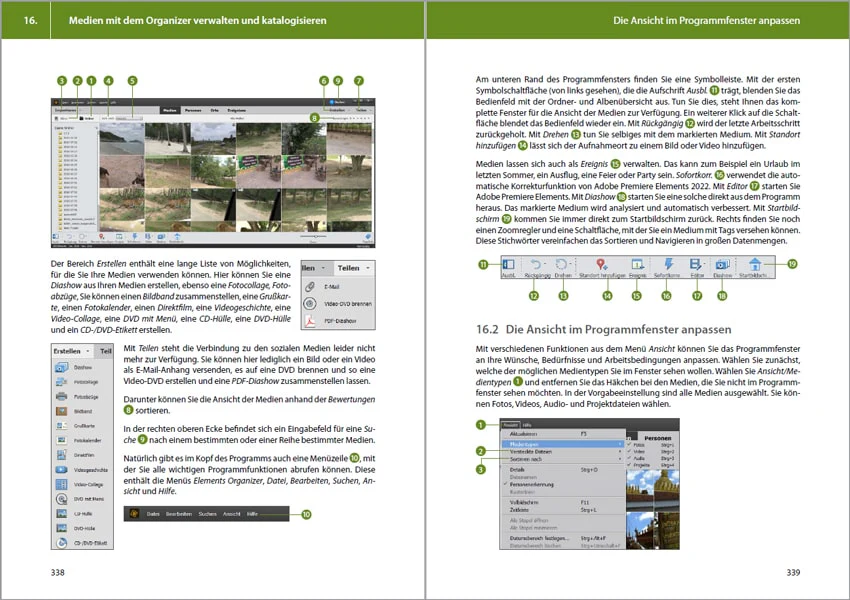
Task: Click the Startbildschirm house icon
Action: point(755,264)
